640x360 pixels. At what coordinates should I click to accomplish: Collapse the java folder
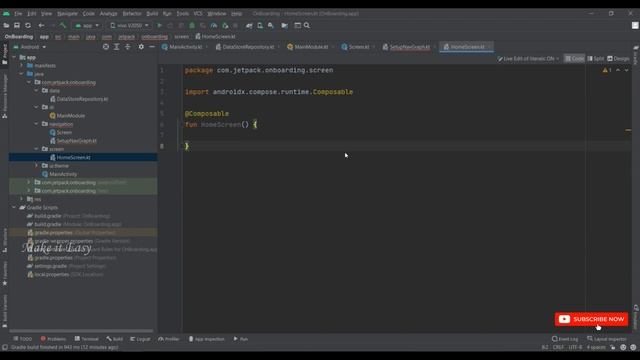[22, 74]
